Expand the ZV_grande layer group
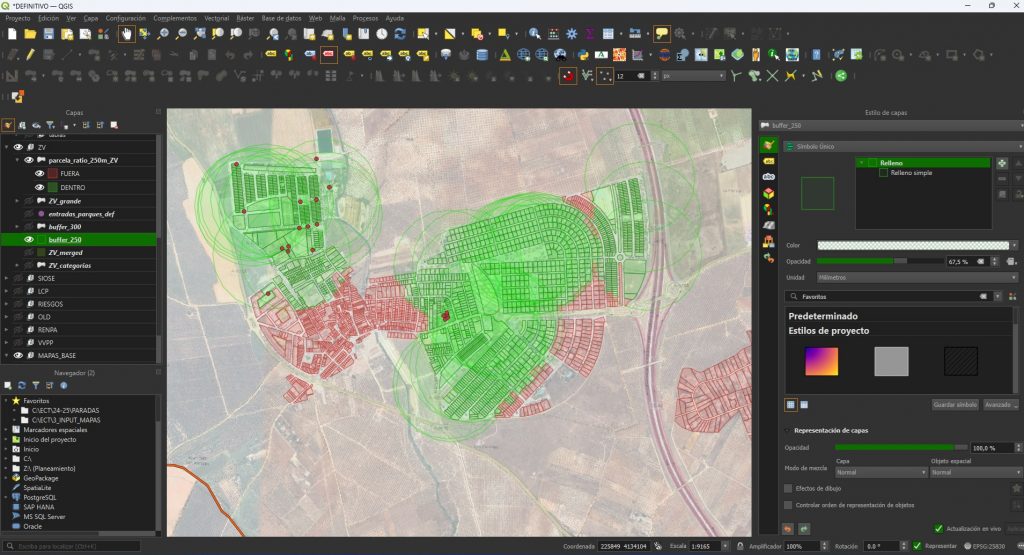Screen dimensions: 1024x555 pyautogui.click(x=18, y=200)
